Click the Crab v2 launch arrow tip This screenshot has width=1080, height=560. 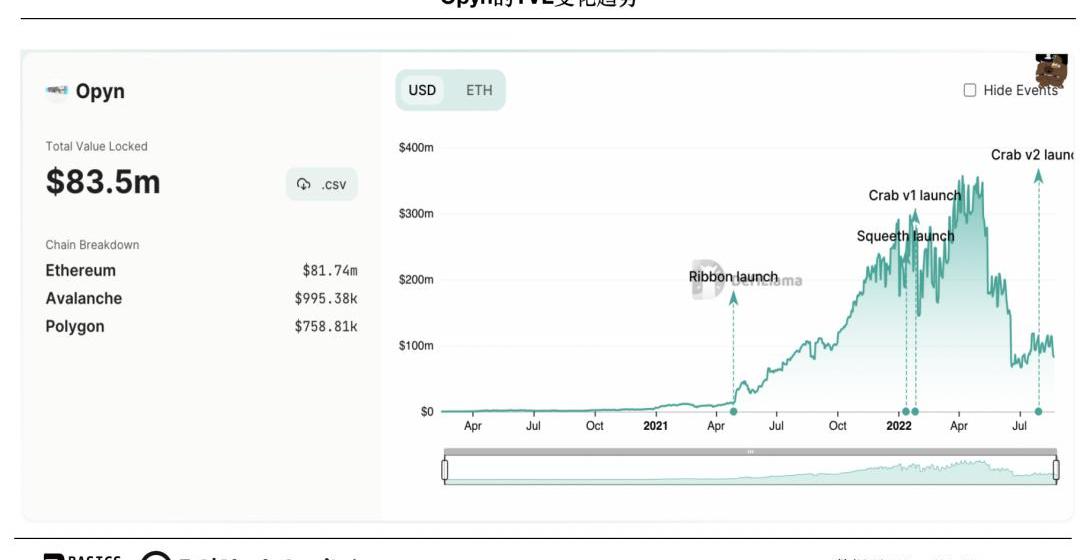point(1038,175)
